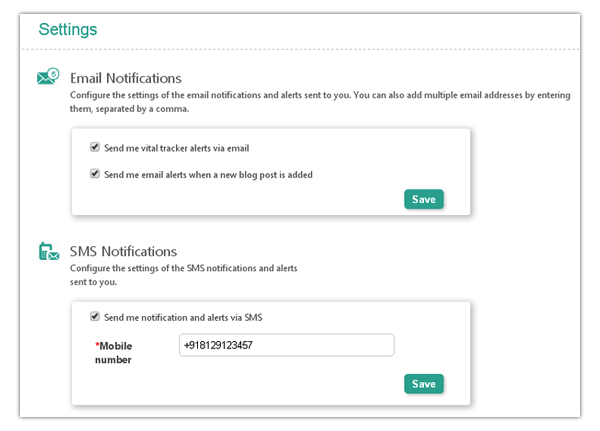This screenshot has width=600, height=431.
Task: Disable notification and alerts via SMS checkbox
Action: [x=95, y=317]
